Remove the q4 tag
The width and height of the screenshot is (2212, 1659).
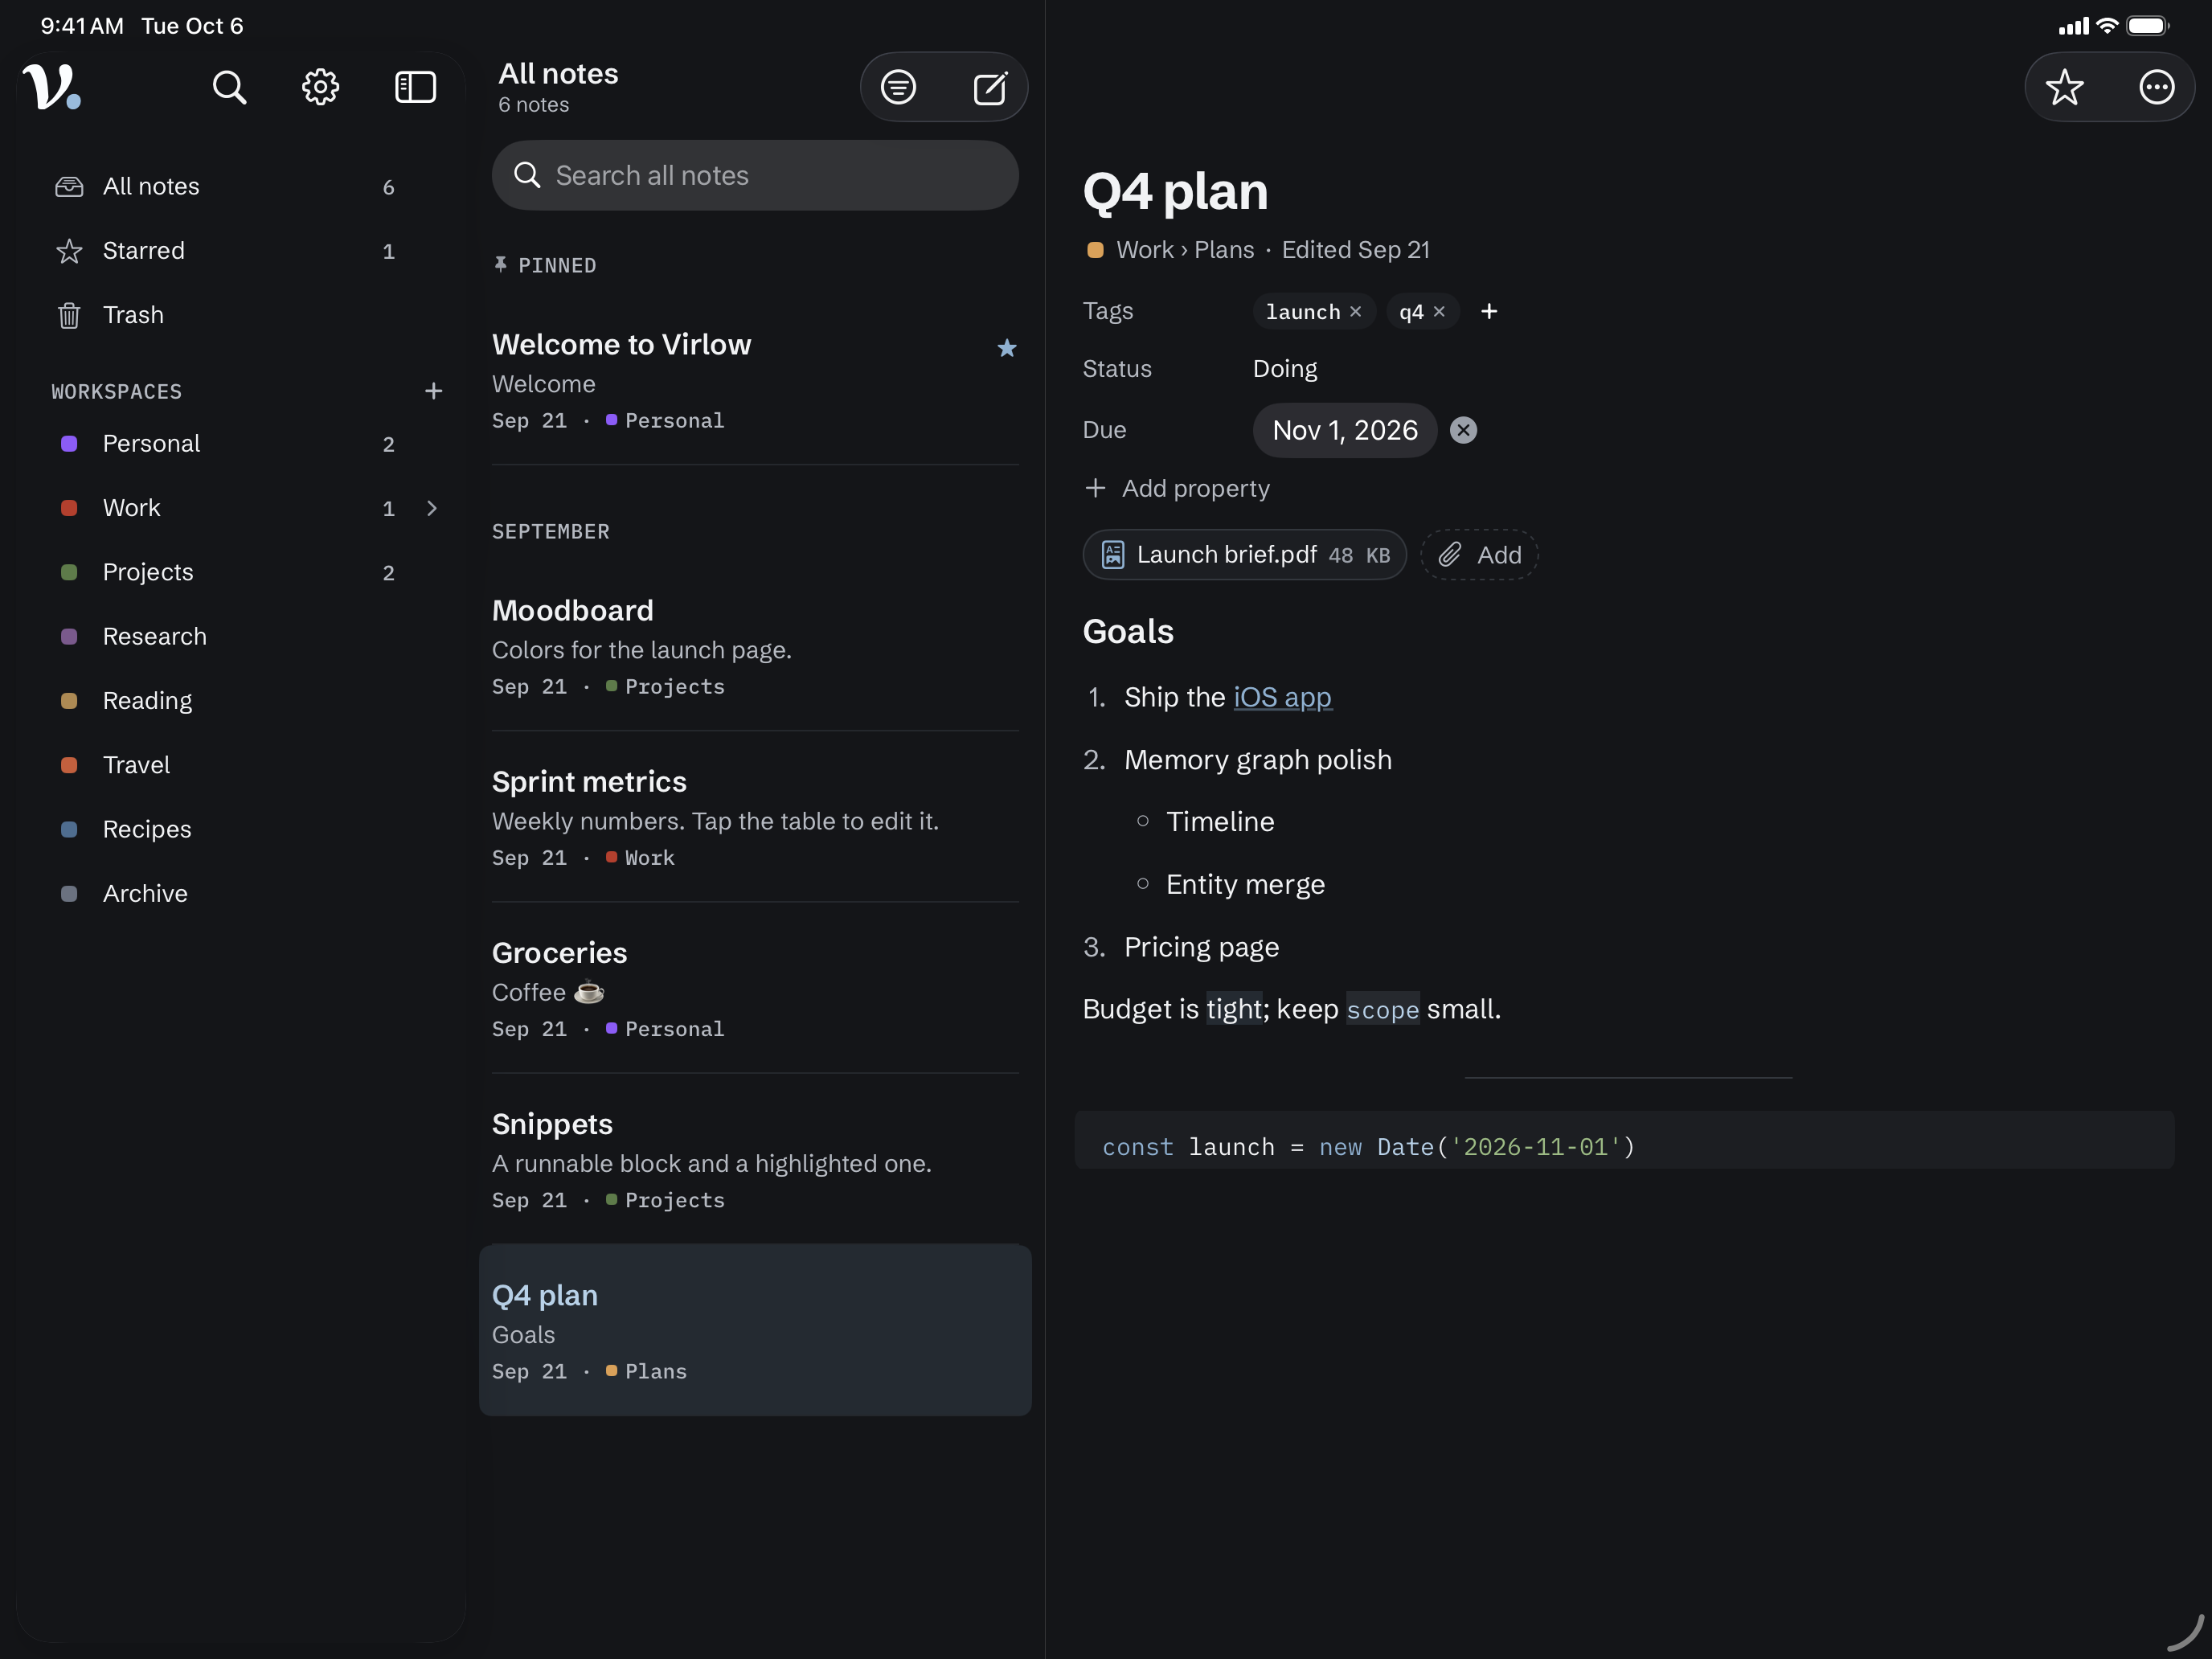(1439, 312)
